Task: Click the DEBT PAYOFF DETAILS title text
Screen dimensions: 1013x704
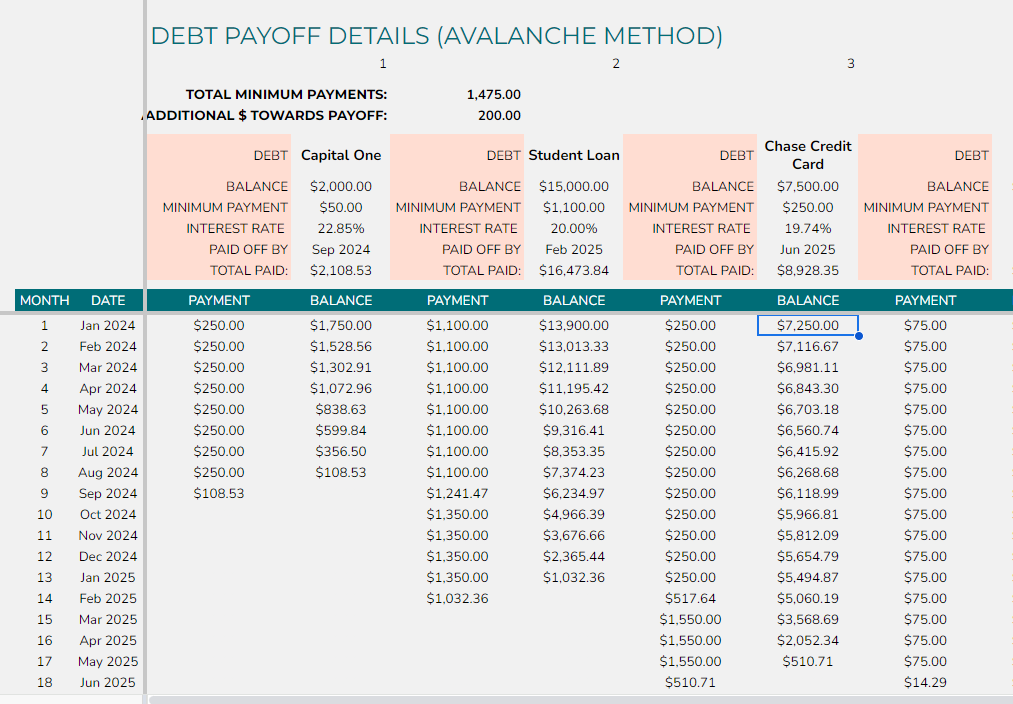Action: (x=437, y=35)
